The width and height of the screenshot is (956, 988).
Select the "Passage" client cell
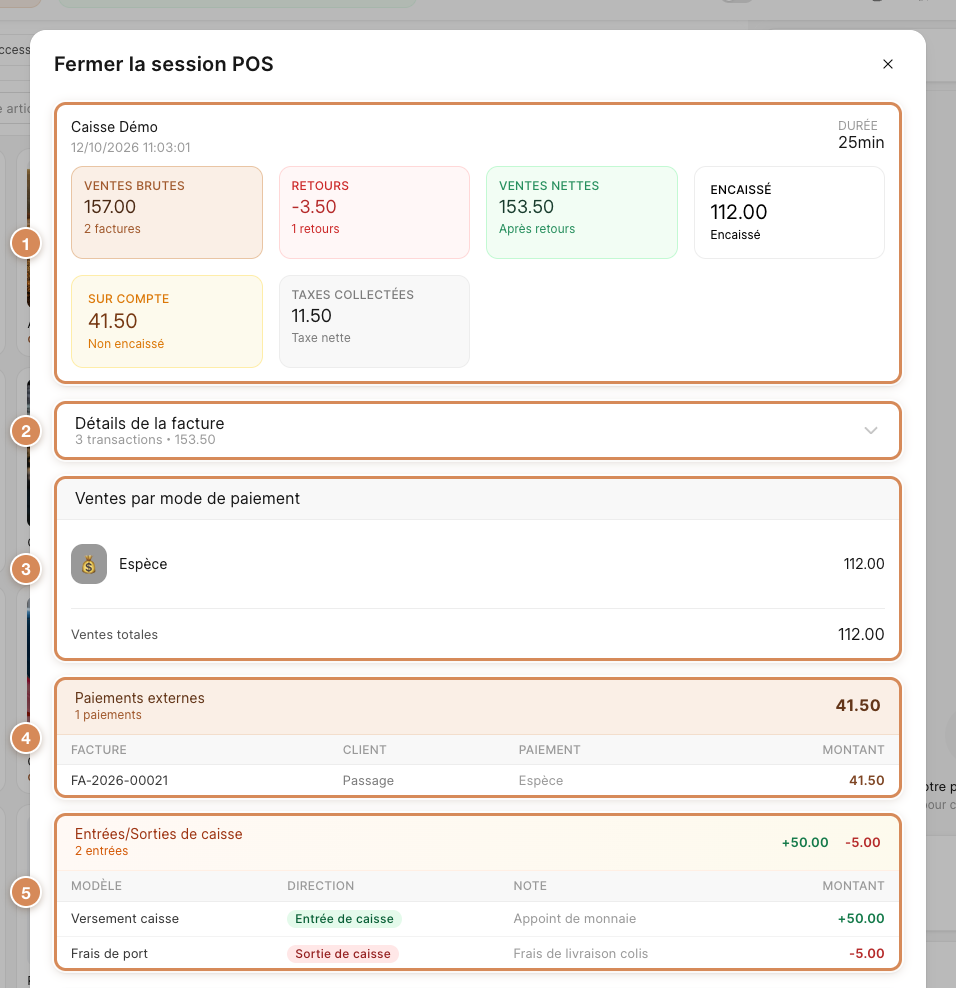pos(368,781)
